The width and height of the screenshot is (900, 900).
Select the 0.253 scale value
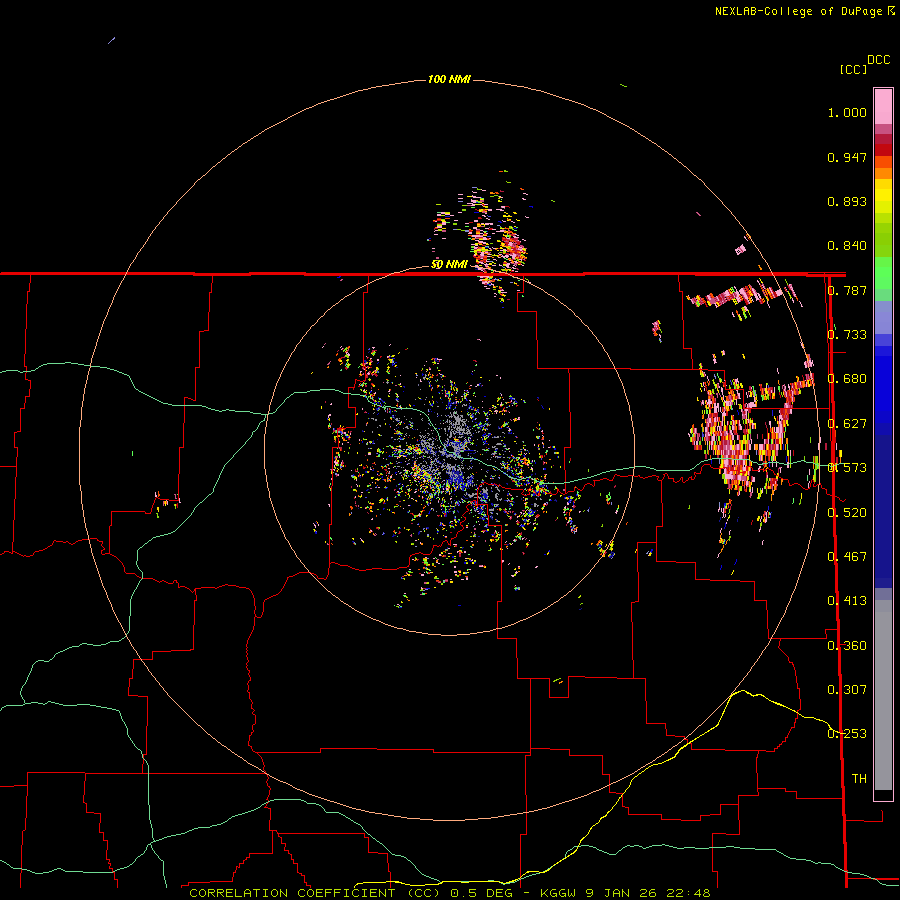tap(847, 734)
